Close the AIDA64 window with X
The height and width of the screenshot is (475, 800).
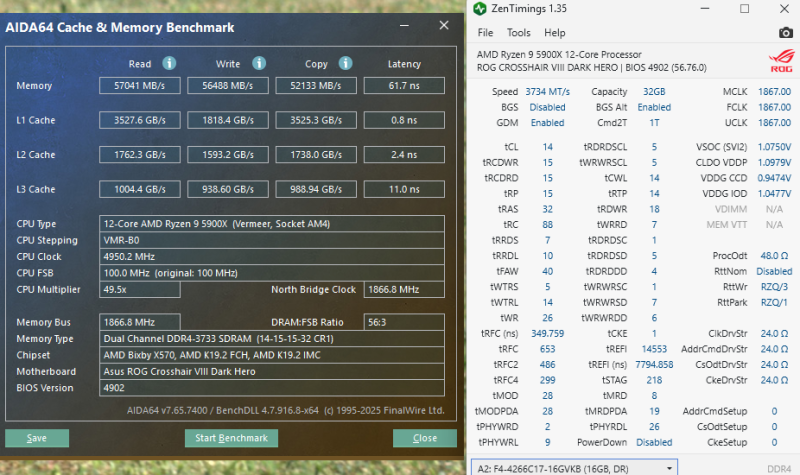tap(444, 26)
